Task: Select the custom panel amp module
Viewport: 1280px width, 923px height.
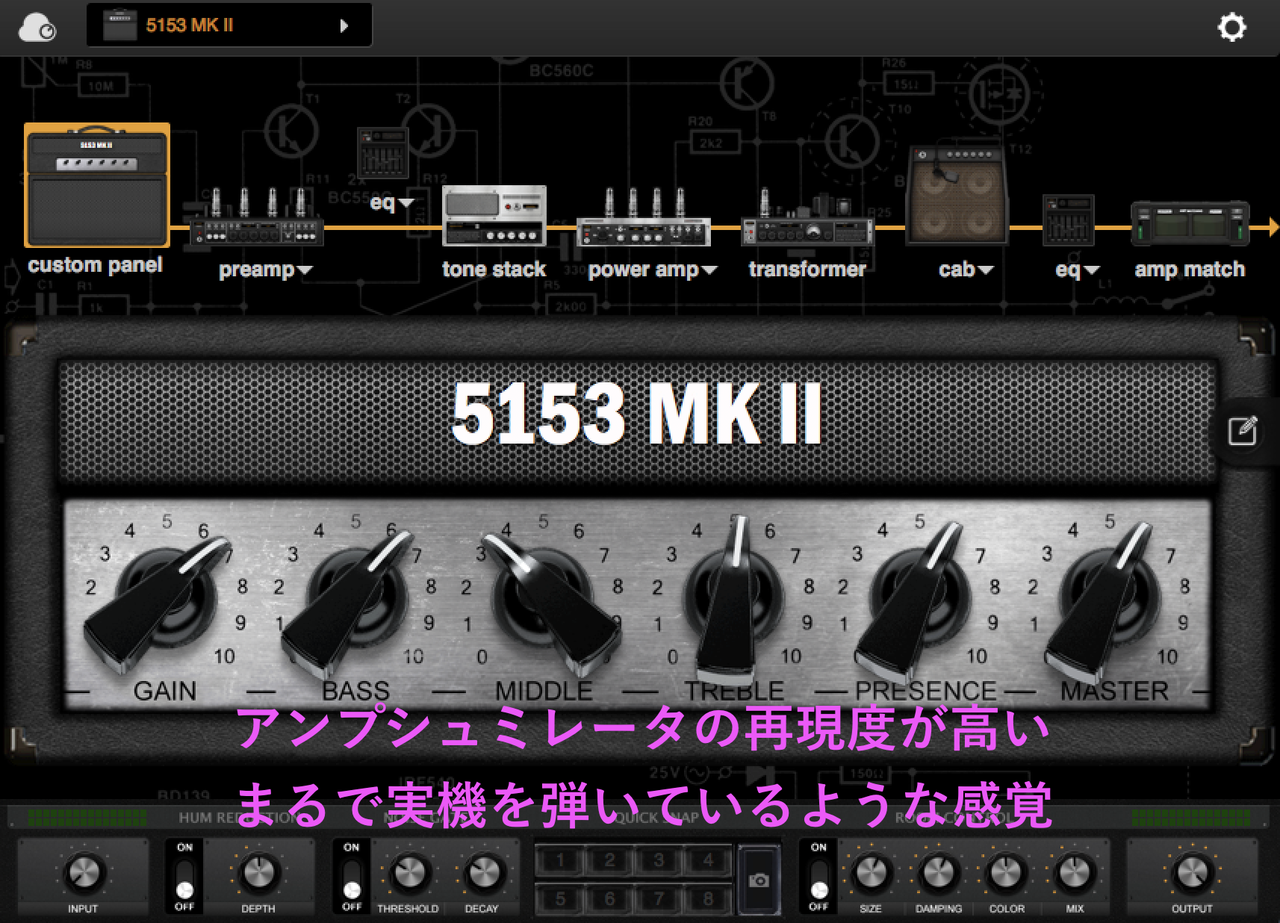Action: [97, 185]
